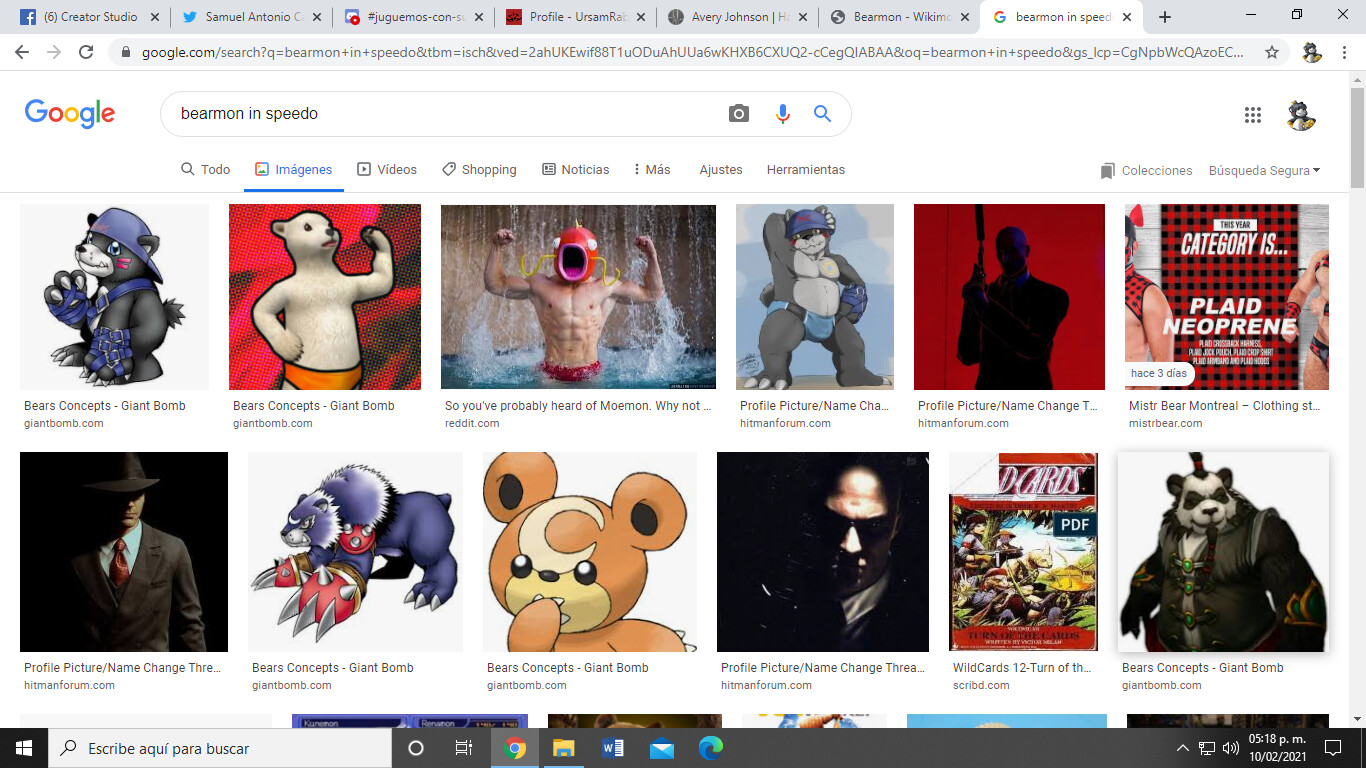The image size is (1366, 768).
Task: Click the blue magnifier search button
Action: point(822,114)
